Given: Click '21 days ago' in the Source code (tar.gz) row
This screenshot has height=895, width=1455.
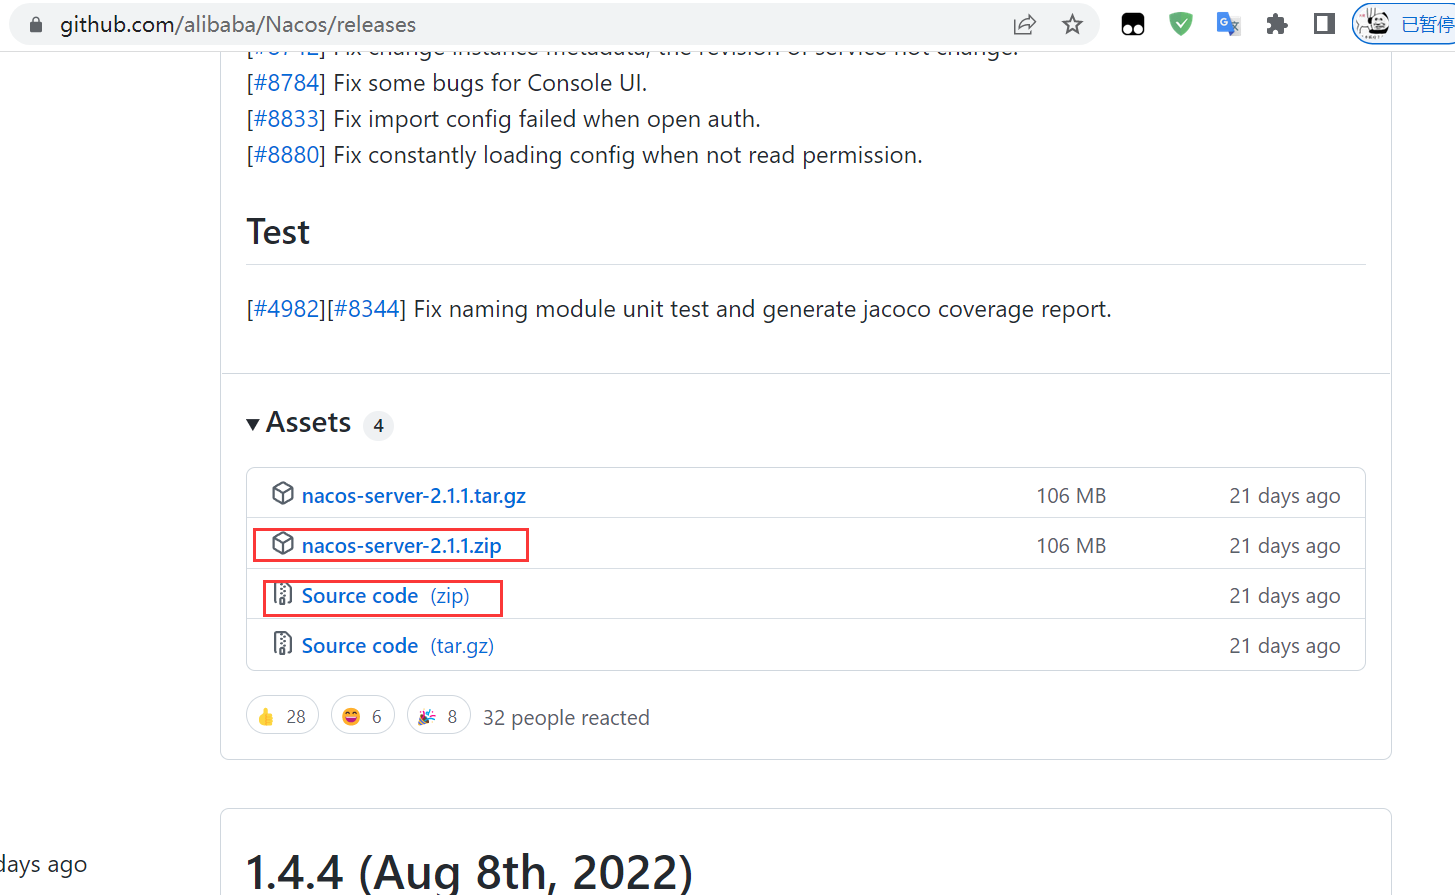Looking at the screenshot, I should [x=1285, y=646].
